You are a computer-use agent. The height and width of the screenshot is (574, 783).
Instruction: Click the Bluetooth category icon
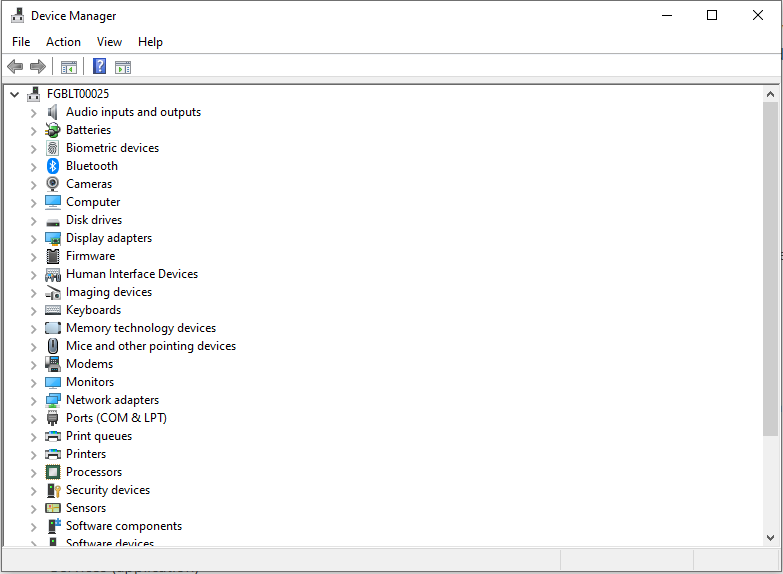pyautogui.click(x=53, y=166)
